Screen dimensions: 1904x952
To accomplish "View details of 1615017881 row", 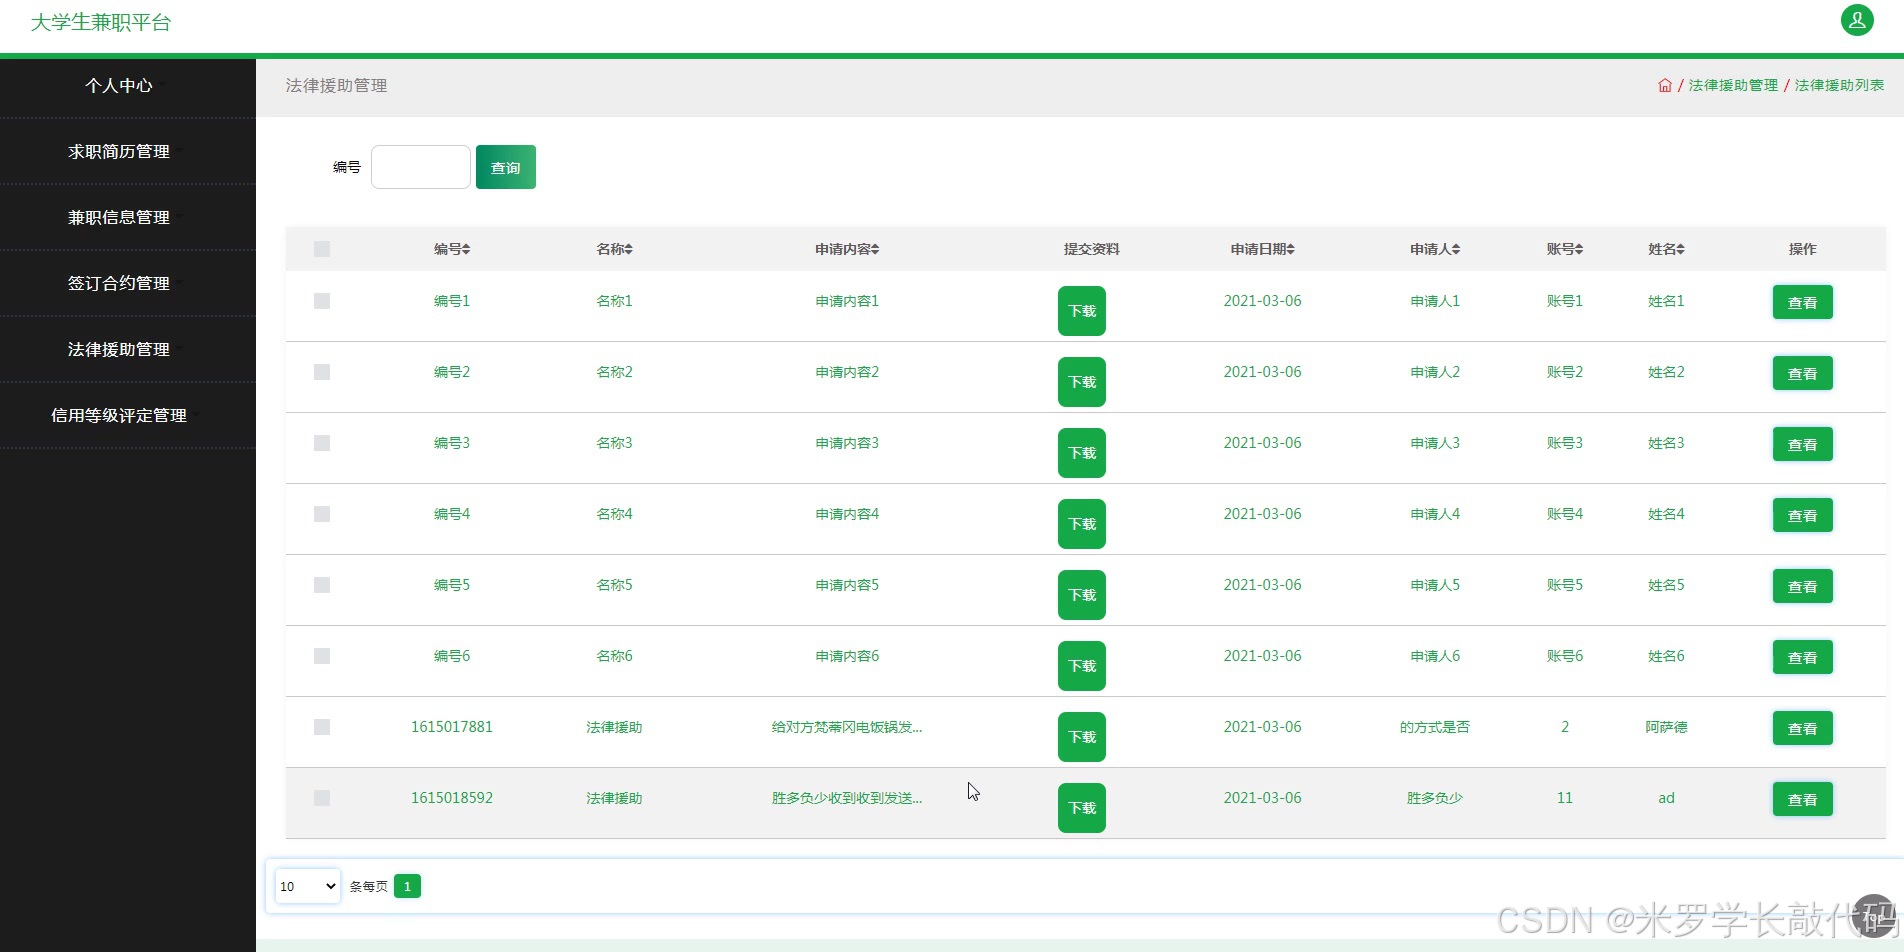I will pyautogui.click(x=1803, y=728).
